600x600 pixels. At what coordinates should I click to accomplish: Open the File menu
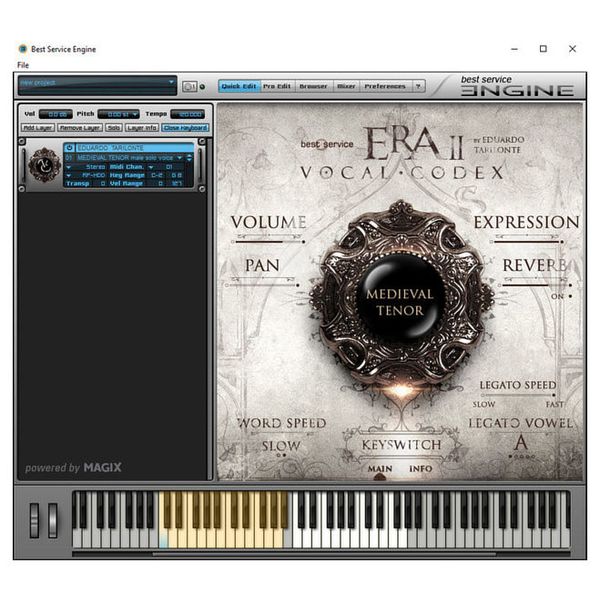click(23, 65)
